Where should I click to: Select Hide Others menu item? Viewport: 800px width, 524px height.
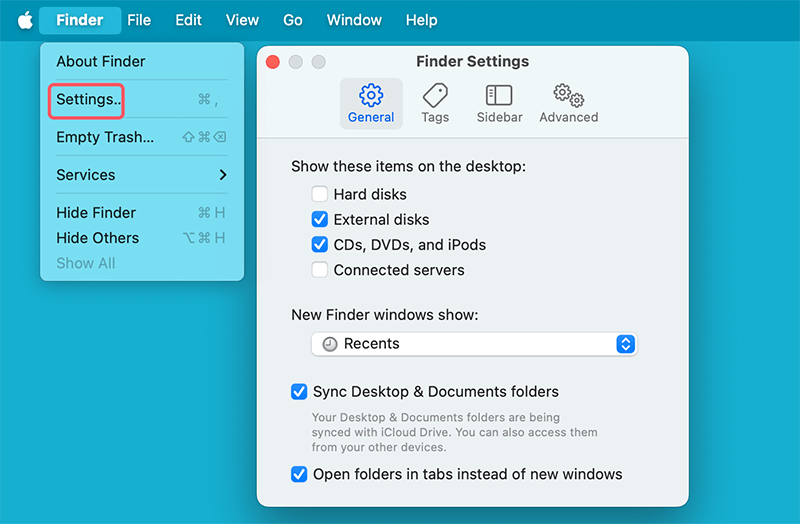(142, 238)
